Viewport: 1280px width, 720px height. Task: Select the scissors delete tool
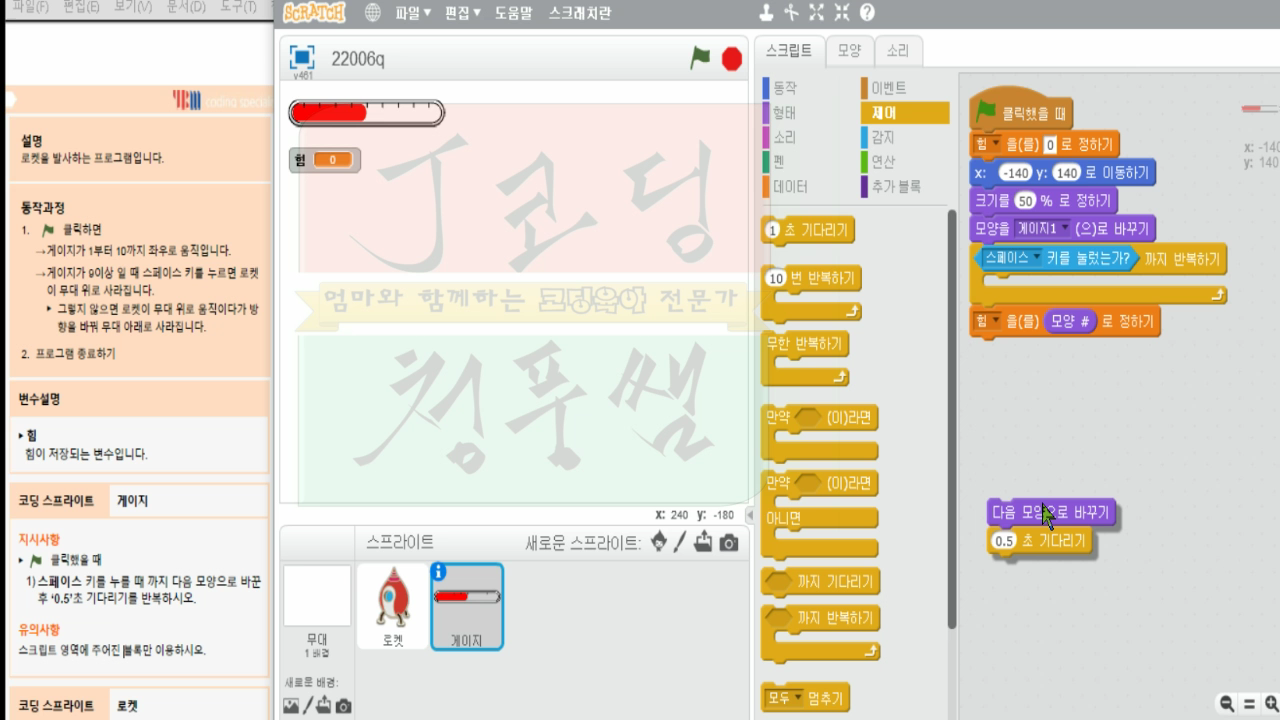click(791, 13)
